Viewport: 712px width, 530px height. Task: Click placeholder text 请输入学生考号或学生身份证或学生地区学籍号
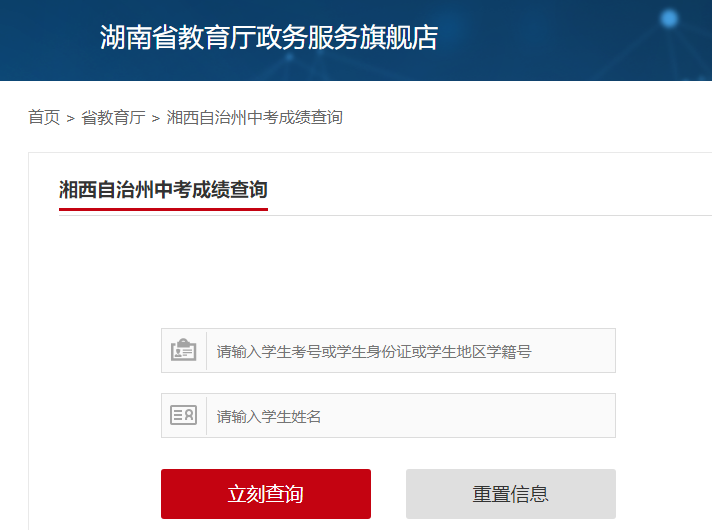pos(374,351)
